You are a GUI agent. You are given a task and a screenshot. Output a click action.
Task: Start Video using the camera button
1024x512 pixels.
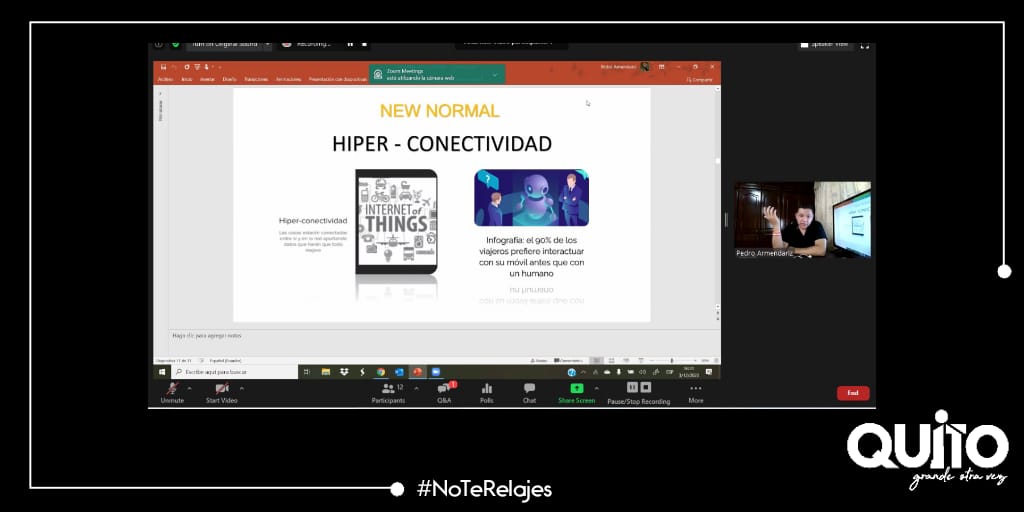point(221,390)
